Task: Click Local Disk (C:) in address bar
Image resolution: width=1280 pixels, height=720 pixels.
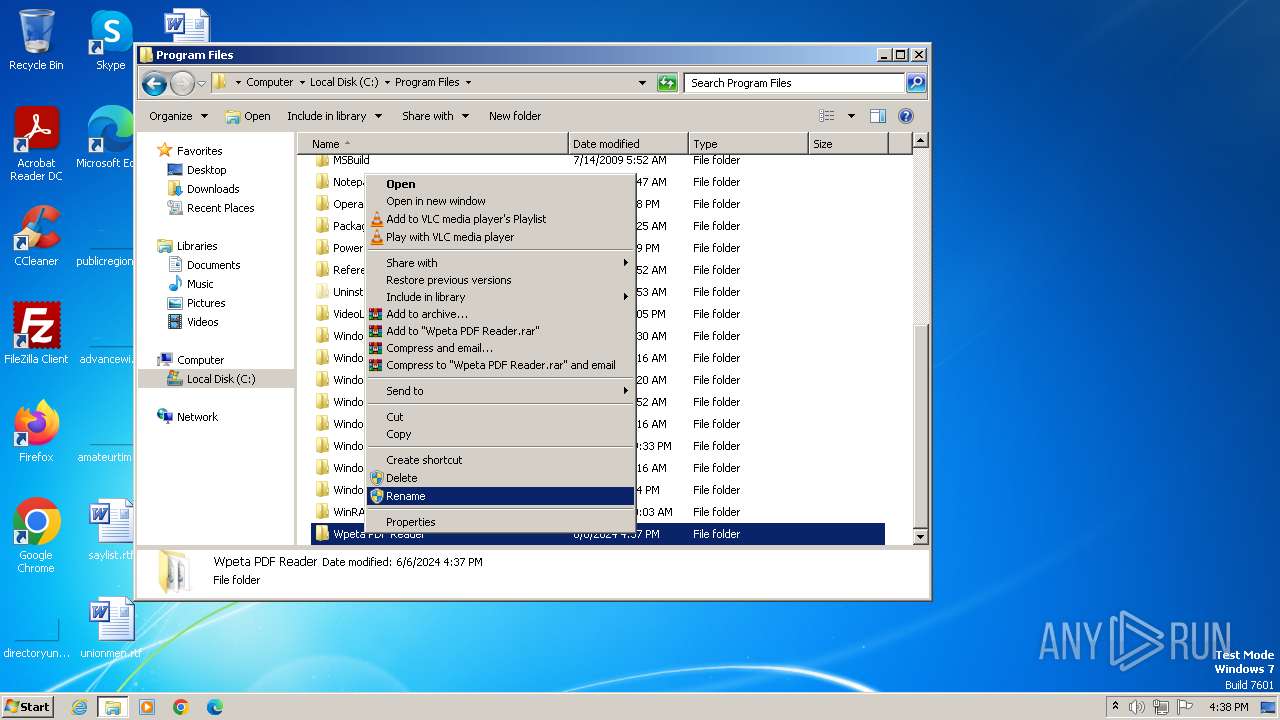Action: click(x=344, y=83)
